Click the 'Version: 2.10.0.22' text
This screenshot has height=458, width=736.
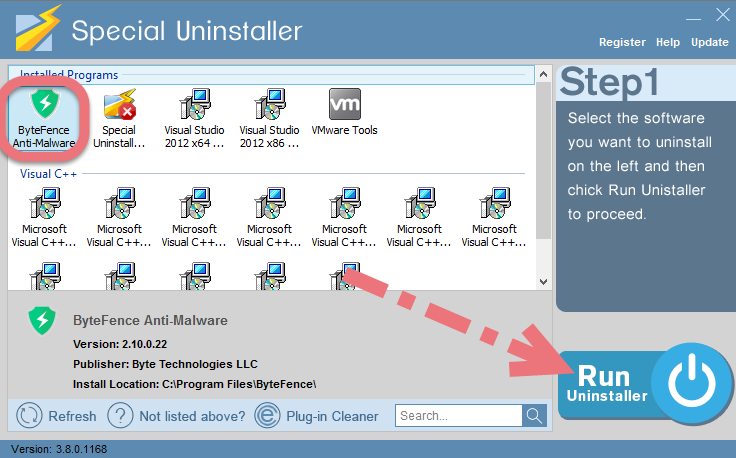click(120, 344)
